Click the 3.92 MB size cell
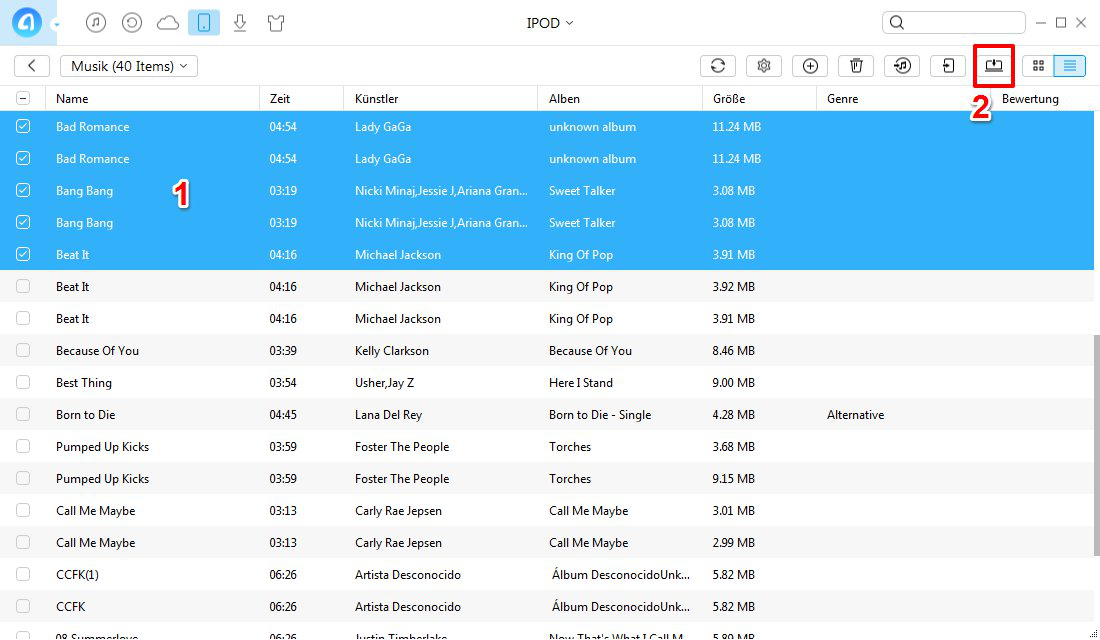1100x640 pixels. pyautogui.click(x=734, y=286)
